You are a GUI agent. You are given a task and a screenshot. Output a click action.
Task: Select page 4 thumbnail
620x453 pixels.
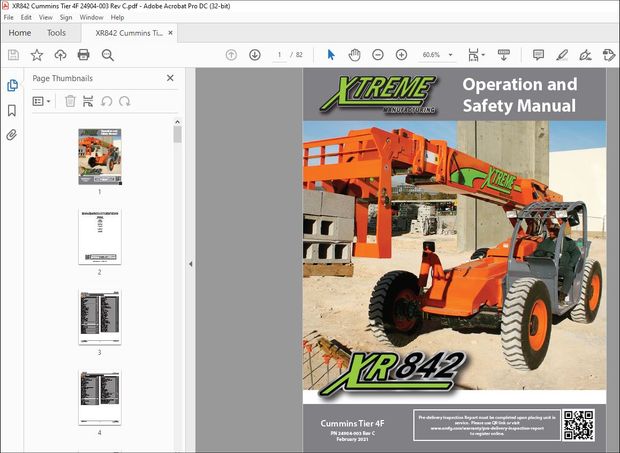(100, 398)
